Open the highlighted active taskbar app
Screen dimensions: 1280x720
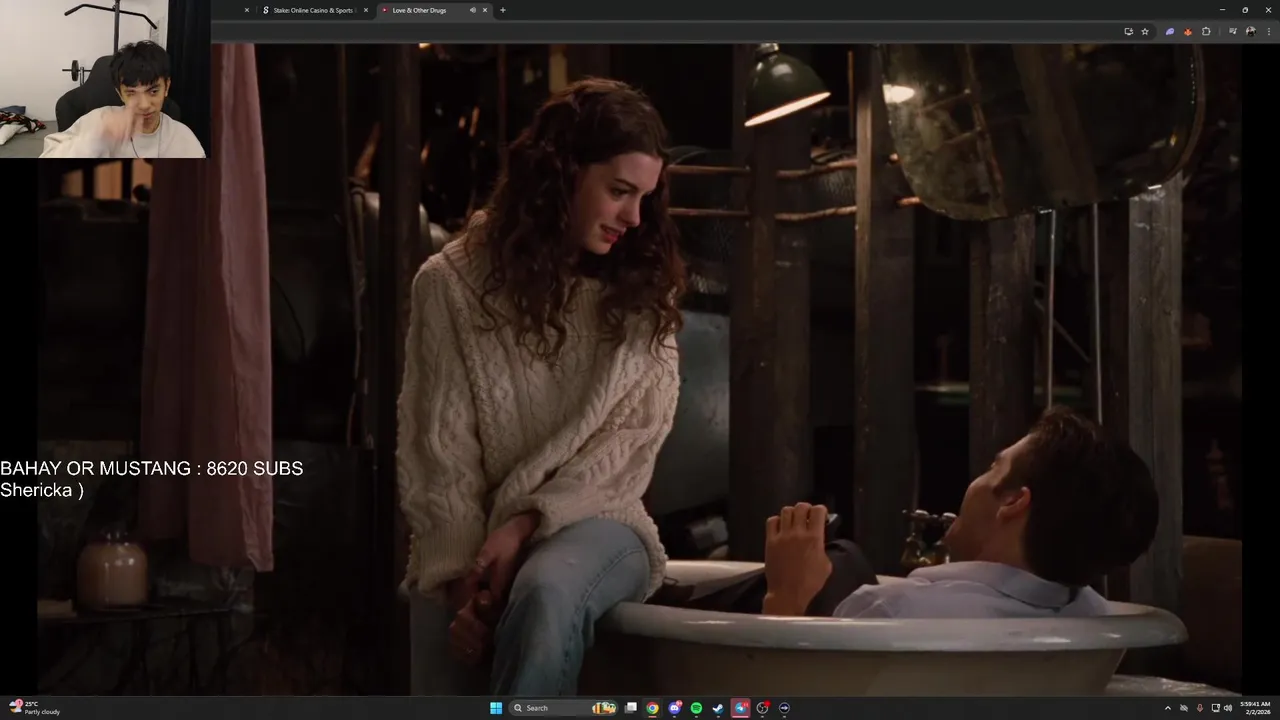740,708
